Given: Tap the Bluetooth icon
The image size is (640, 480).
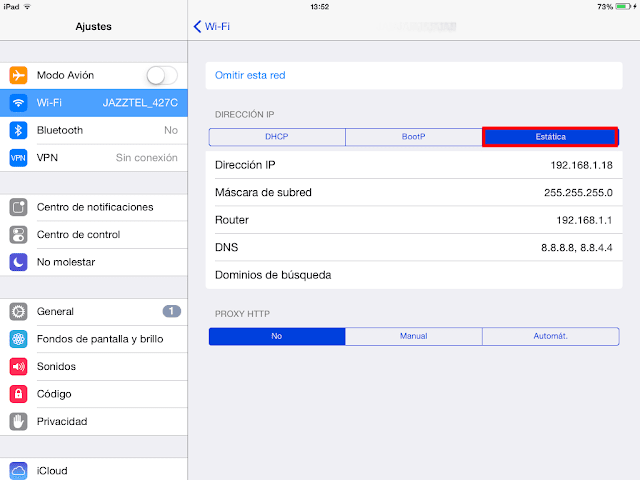Looking at the screenshot, I should point(18,130).
